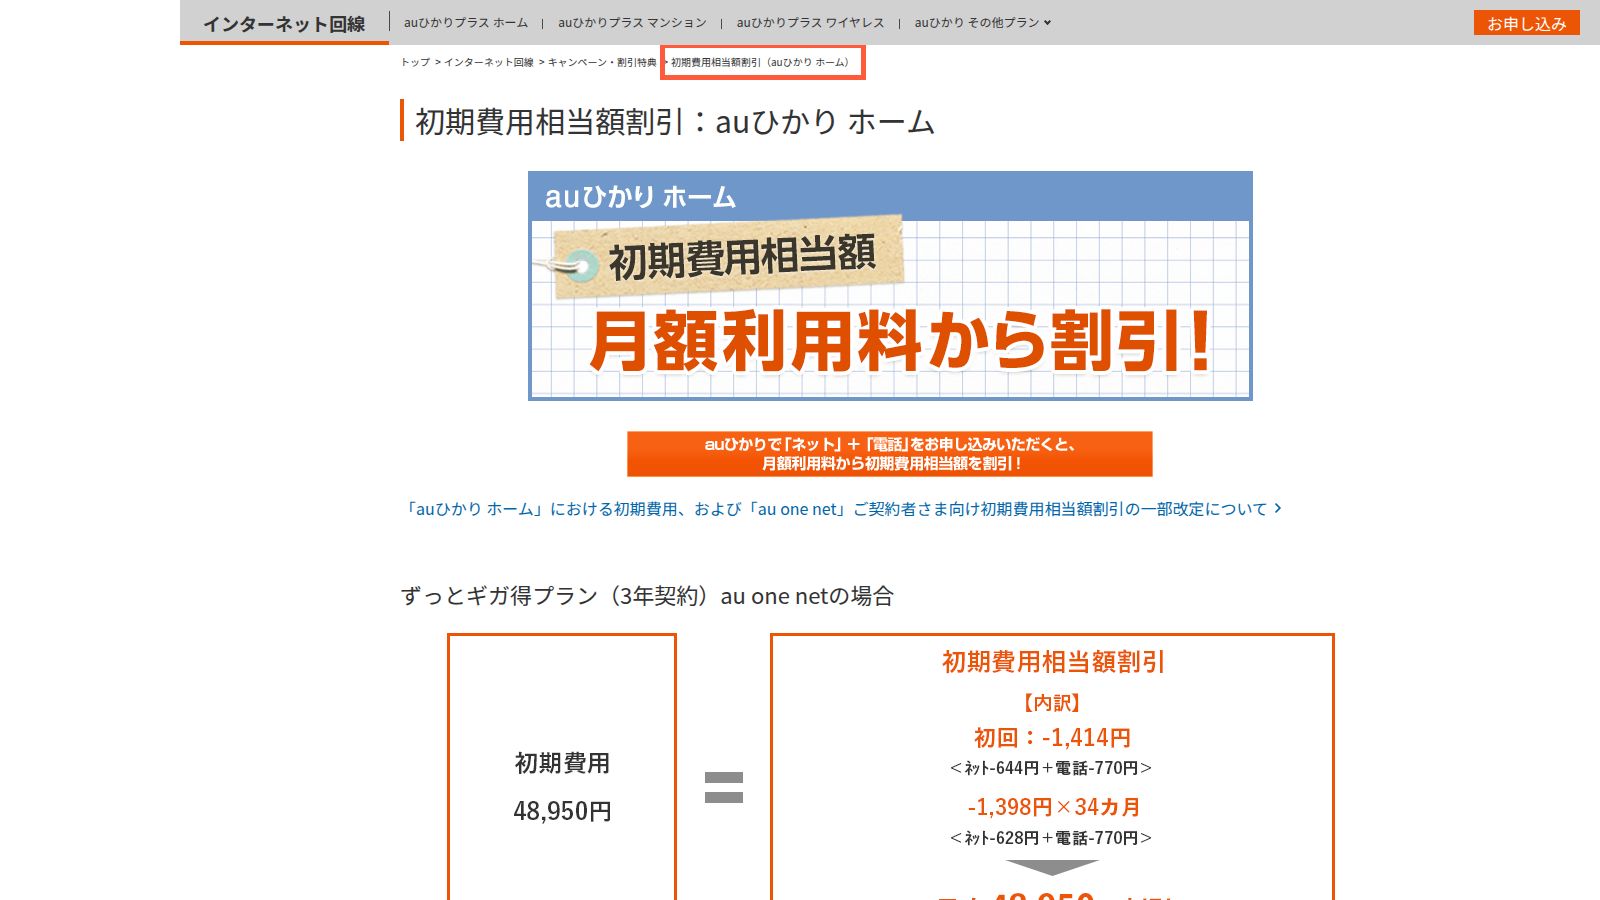Screen dimensions: 1600x900
Task: Select the ＜ﾈｯﾄ-628円＋電話-770円＞ breakdown text
Action: 1051,838
